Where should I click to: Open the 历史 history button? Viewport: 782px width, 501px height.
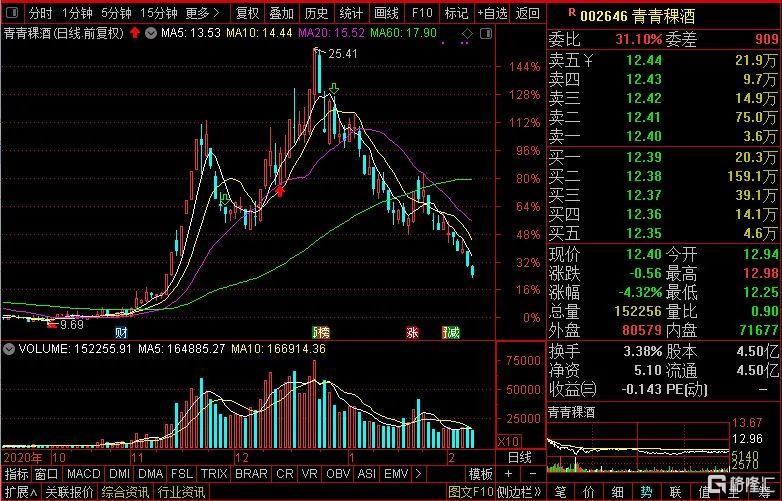316,13
